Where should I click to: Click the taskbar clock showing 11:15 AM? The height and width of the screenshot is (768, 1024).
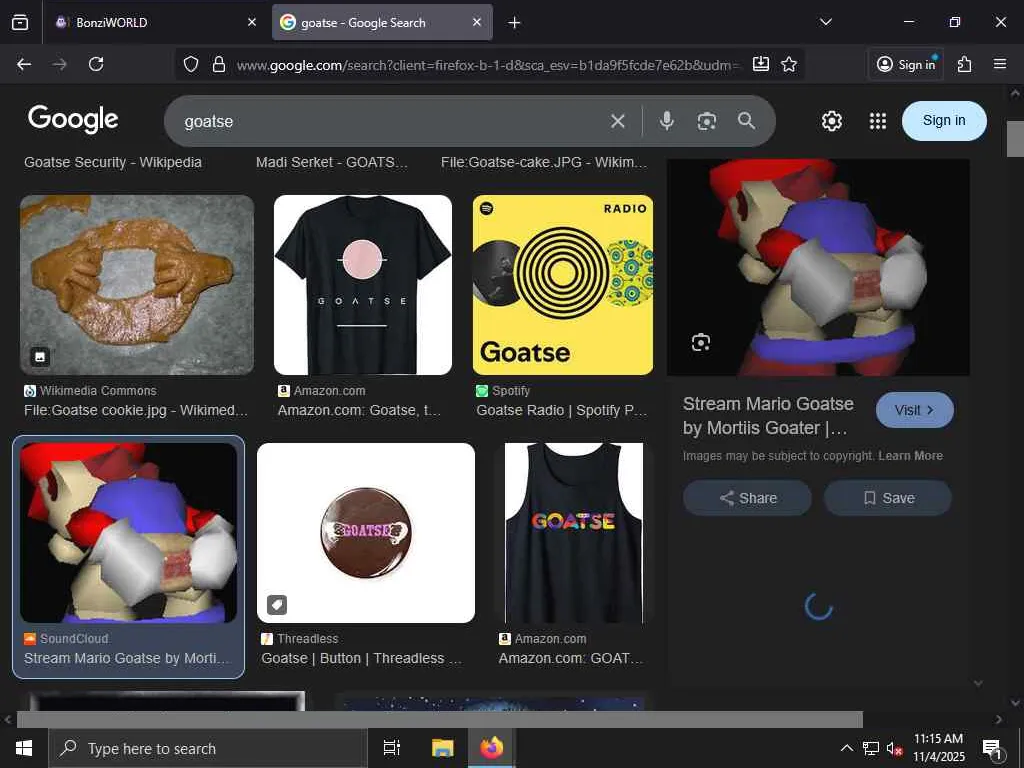[938, 748]
